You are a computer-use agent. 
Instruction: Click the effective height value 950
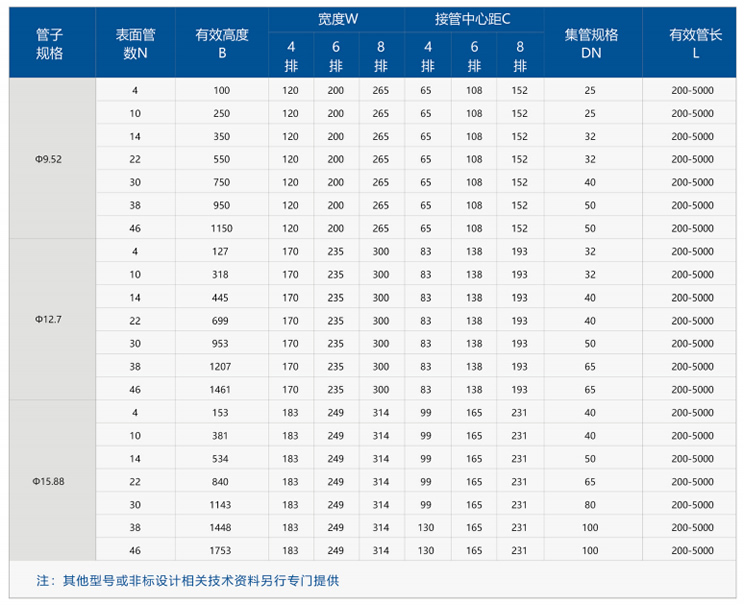point(222,205)
